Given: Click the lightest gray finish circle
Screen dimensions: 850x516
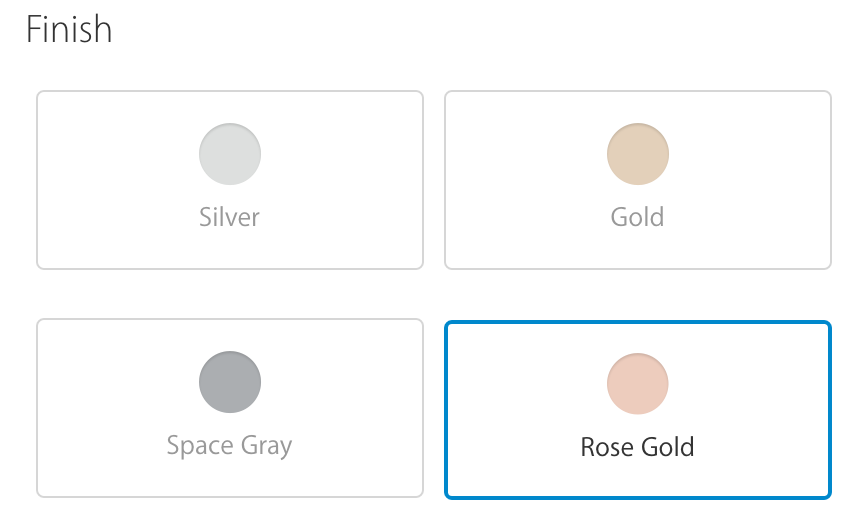Looking at the screenshot, I should (x=230, y=154).
